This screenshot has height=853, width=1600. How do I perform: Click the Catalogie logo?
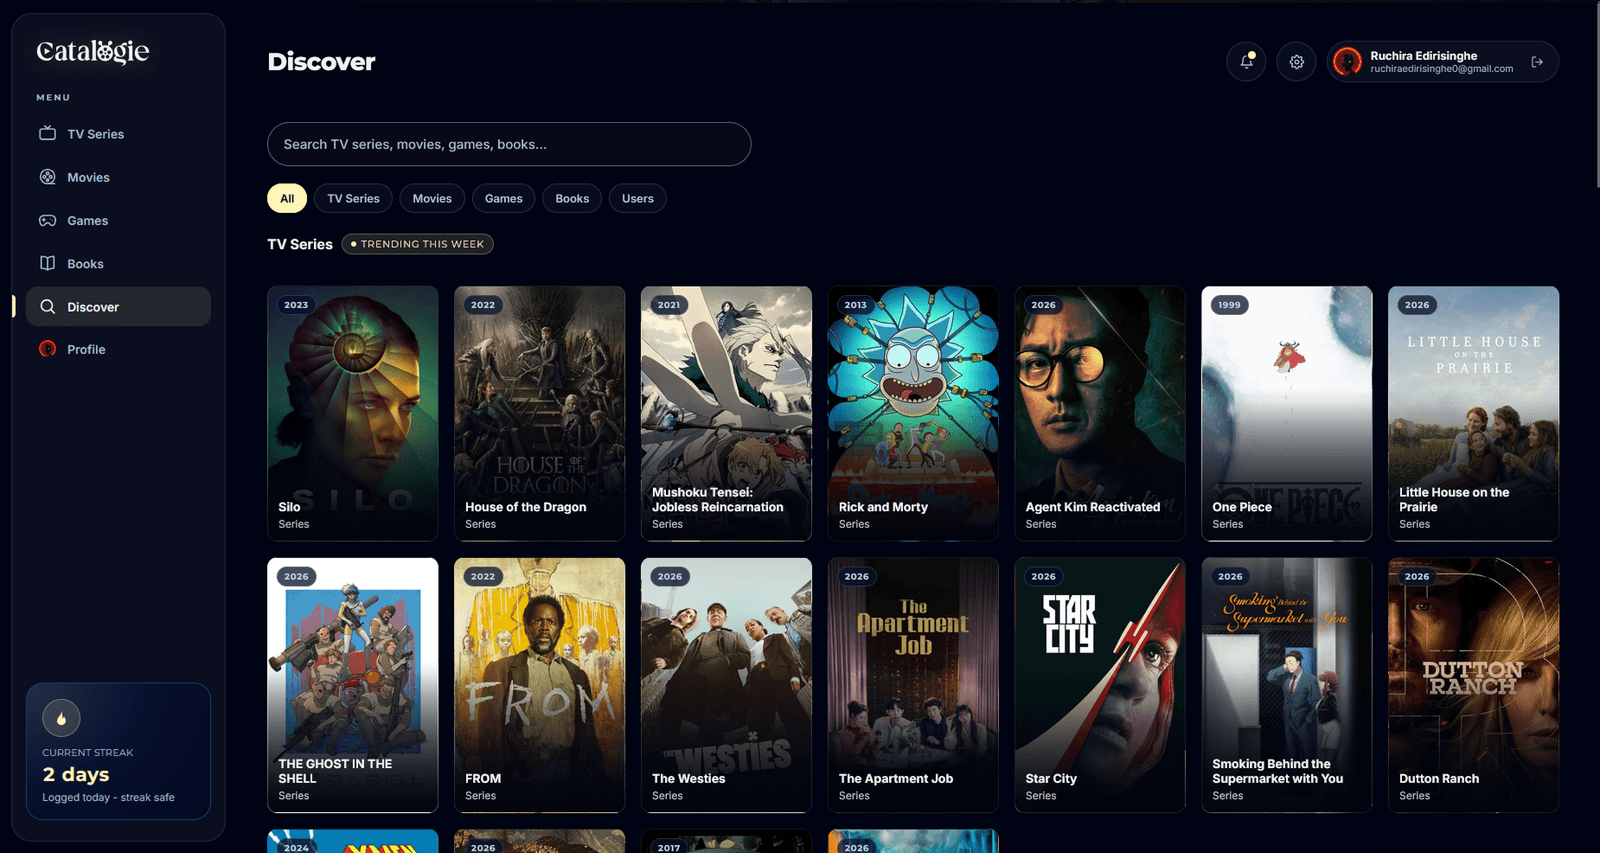coord(93,51)
